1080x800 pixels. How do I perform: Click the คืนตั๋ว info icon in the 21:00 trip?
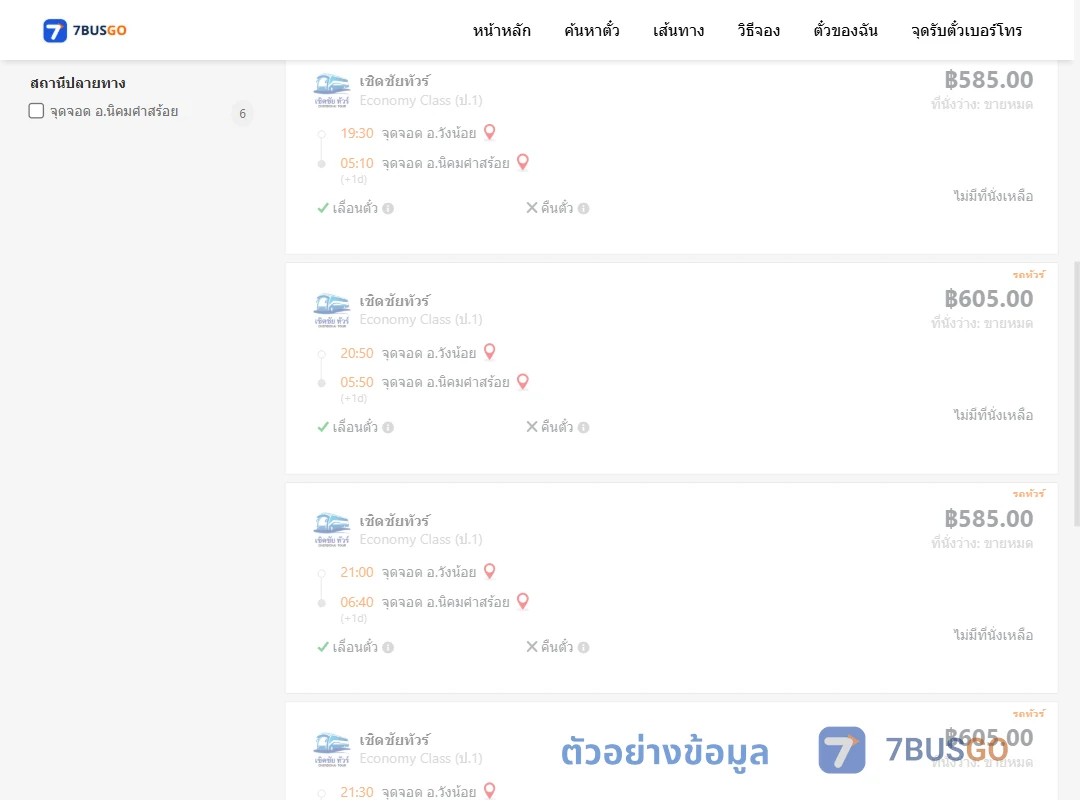click(x=583, y=647)
